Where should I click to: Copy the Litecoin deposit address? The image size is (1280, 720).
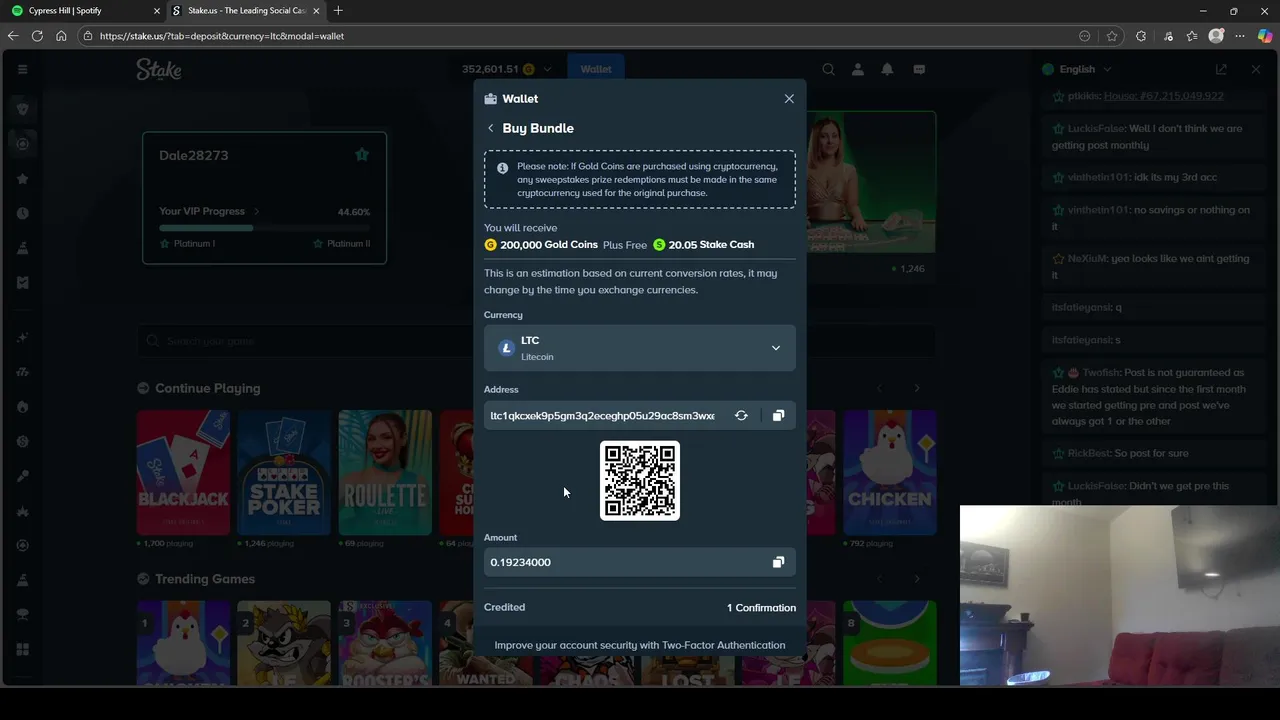coord(778,415)
